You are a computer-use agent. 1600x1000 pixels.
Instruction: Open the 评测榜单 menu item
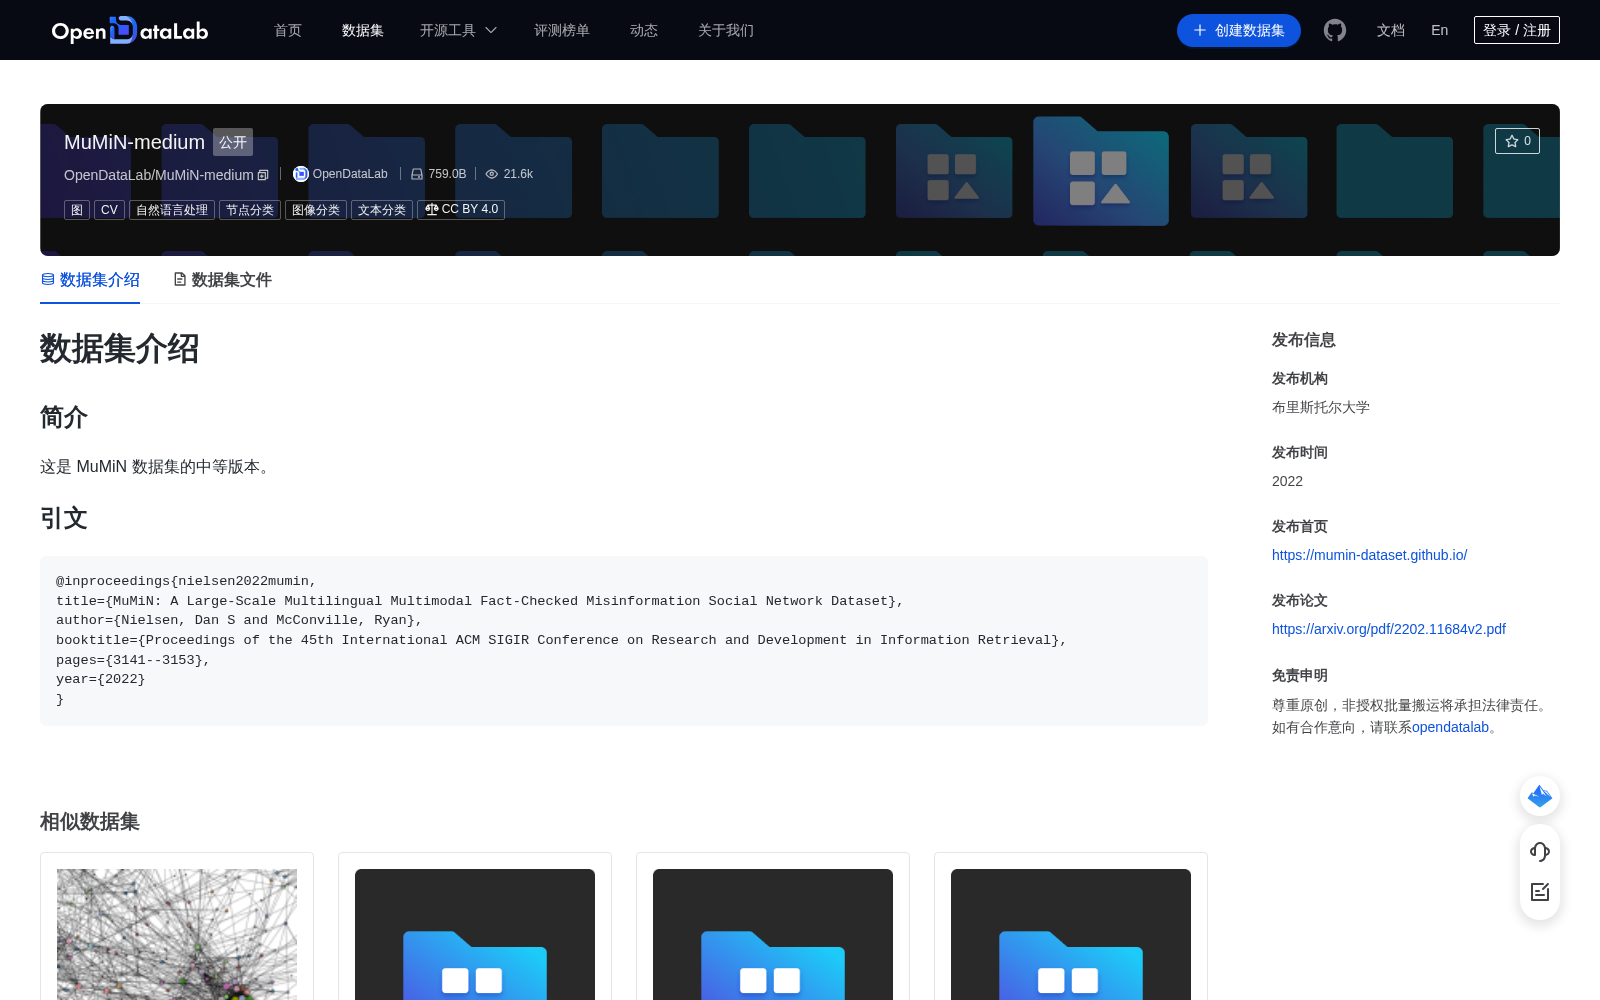tap(562, 30)
